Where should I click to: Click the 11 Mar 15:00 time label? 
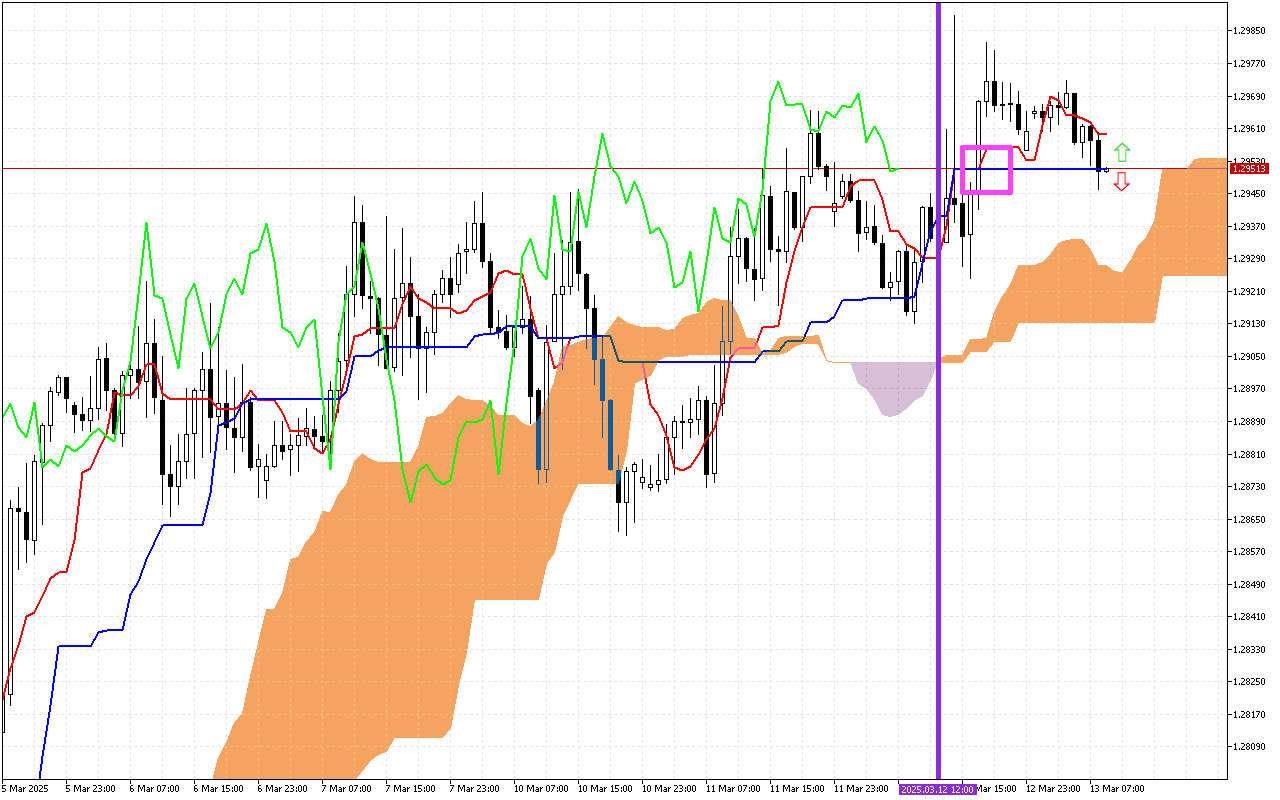tap(798, 789)
